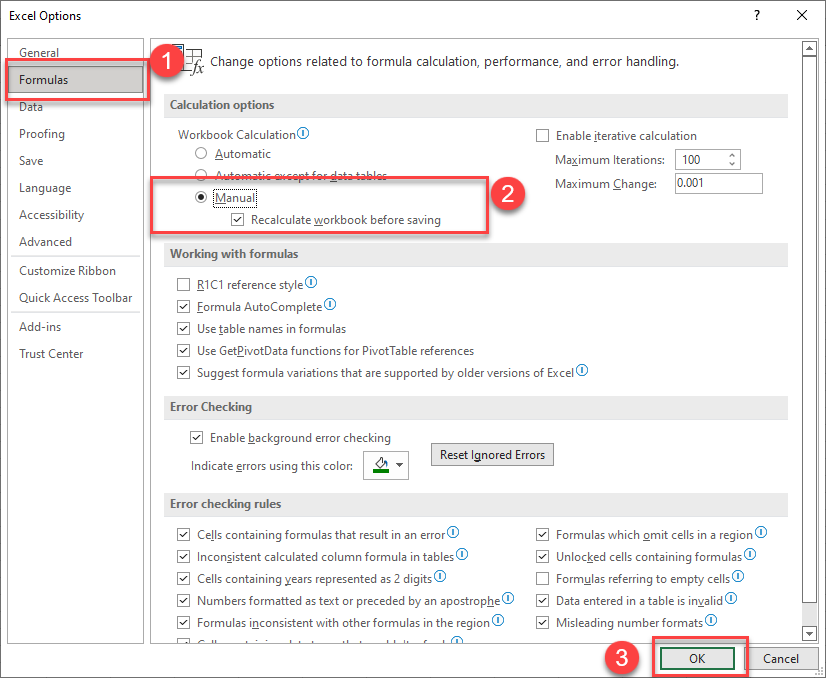Viewport: 826px width, 678px height.
Task: Click the vertical scrollbar thumb
Action: 809,329
